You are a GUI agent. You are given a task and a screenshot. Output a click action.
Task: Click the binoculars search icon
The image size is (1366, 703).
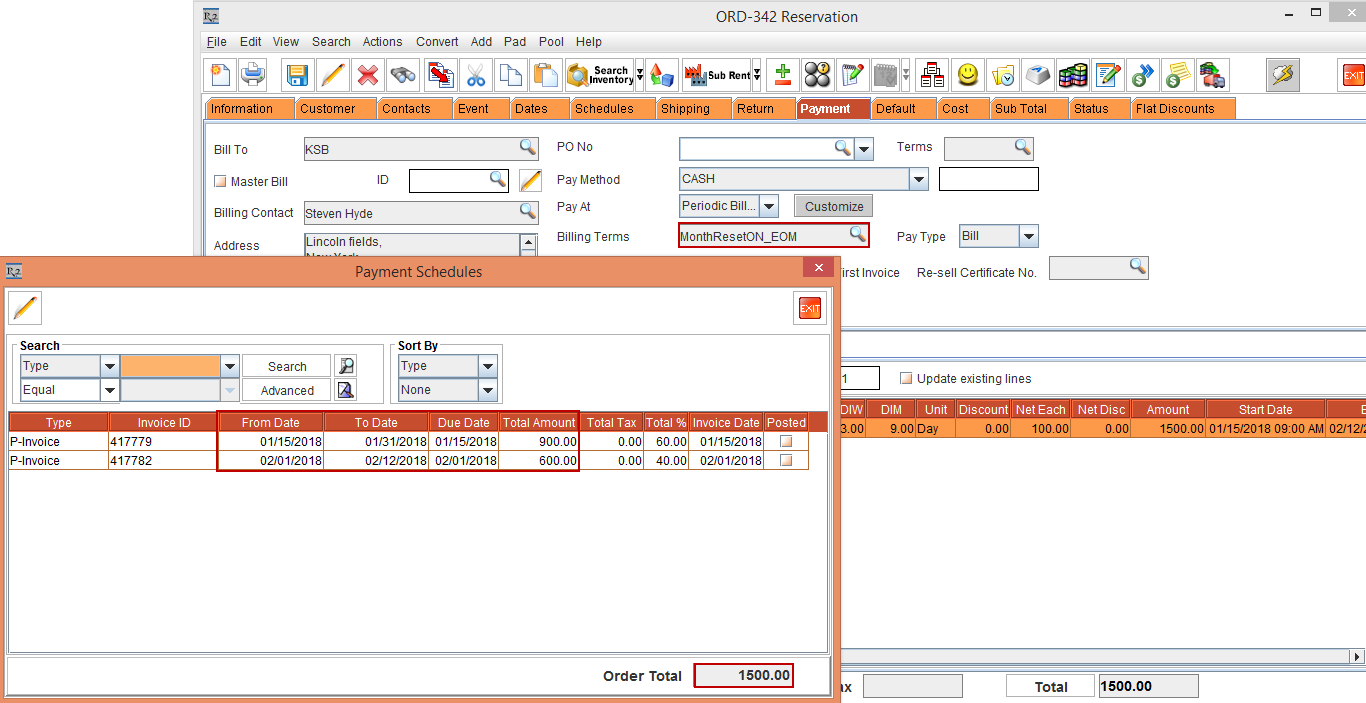(x=403, y=75)
